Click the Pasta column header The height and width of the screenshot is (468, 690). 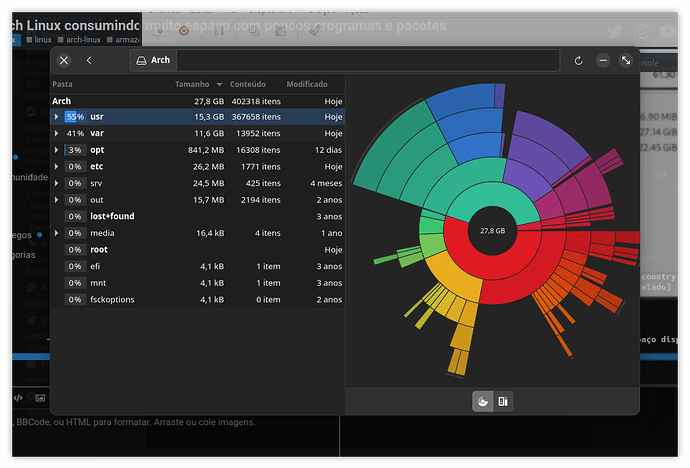click(62, 85)
